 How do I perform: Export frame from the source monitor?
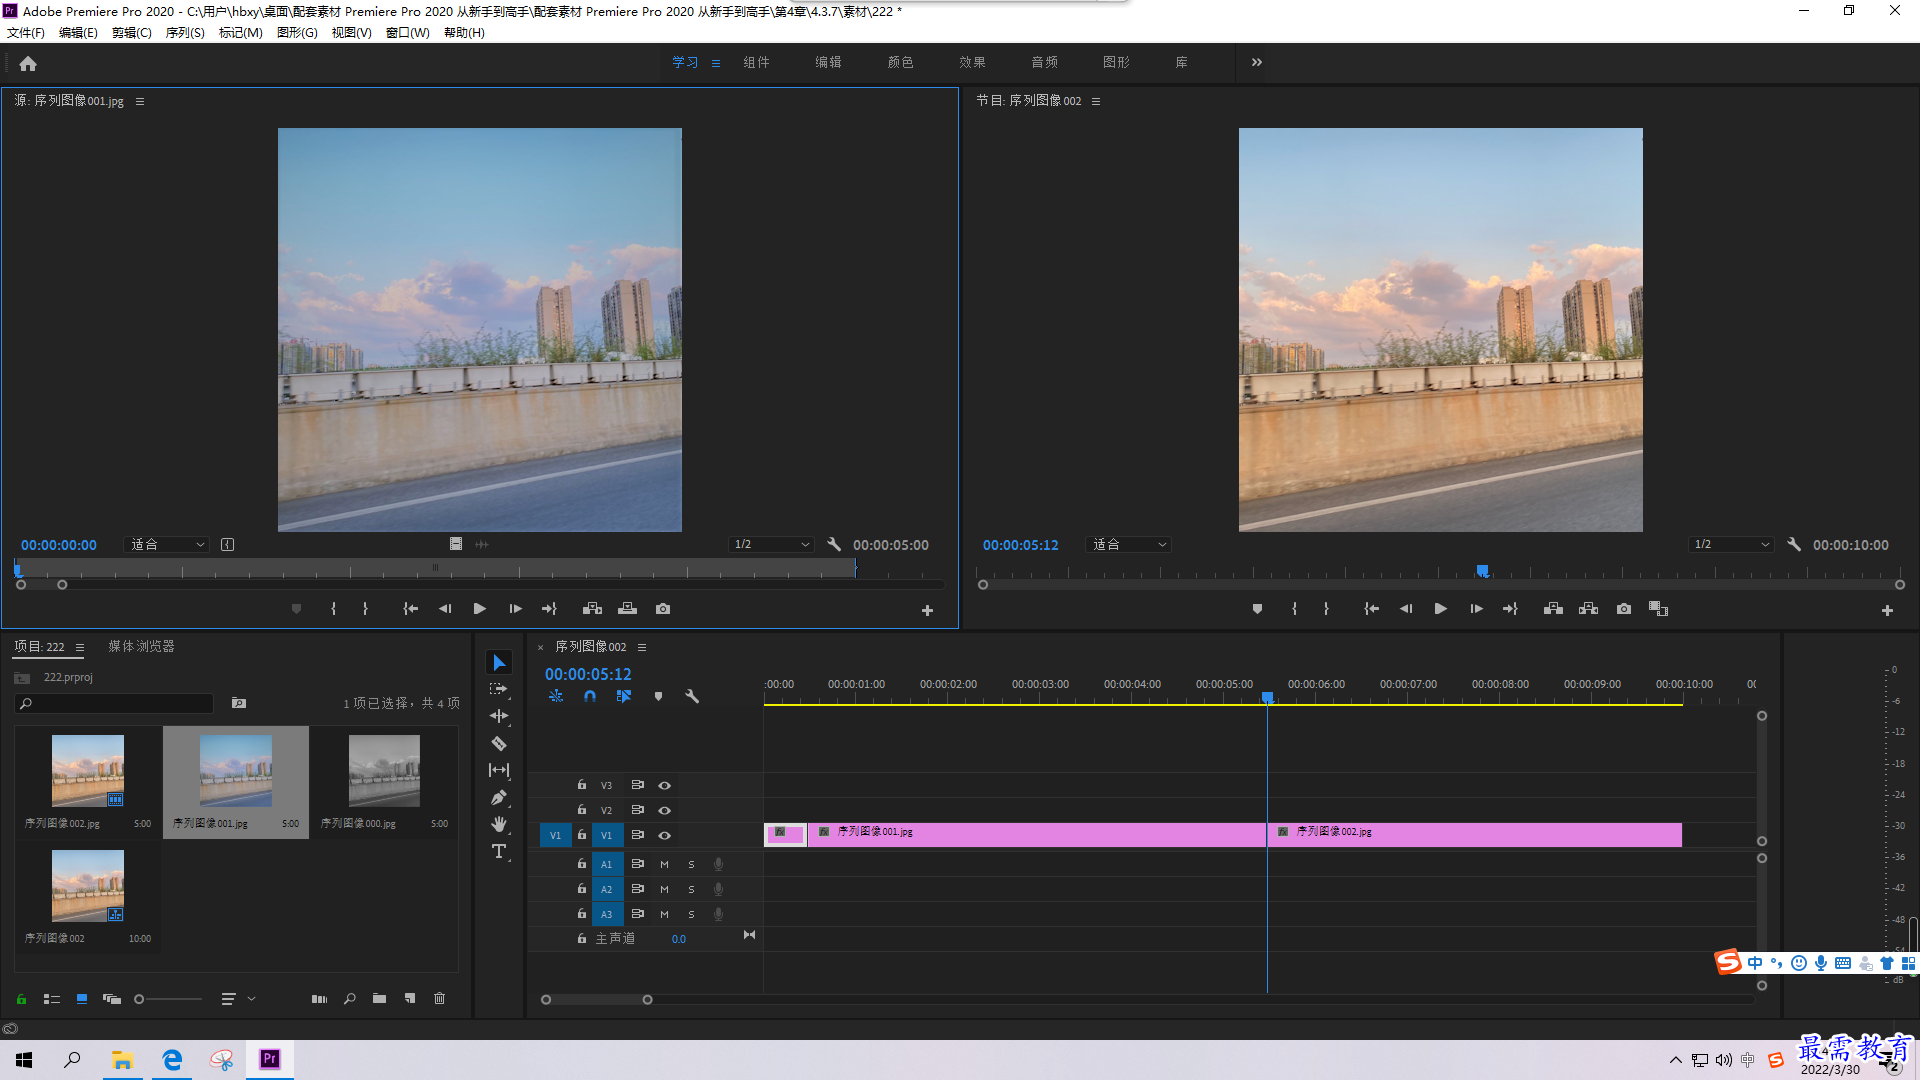pyautogui.click(x=663, y=609)
